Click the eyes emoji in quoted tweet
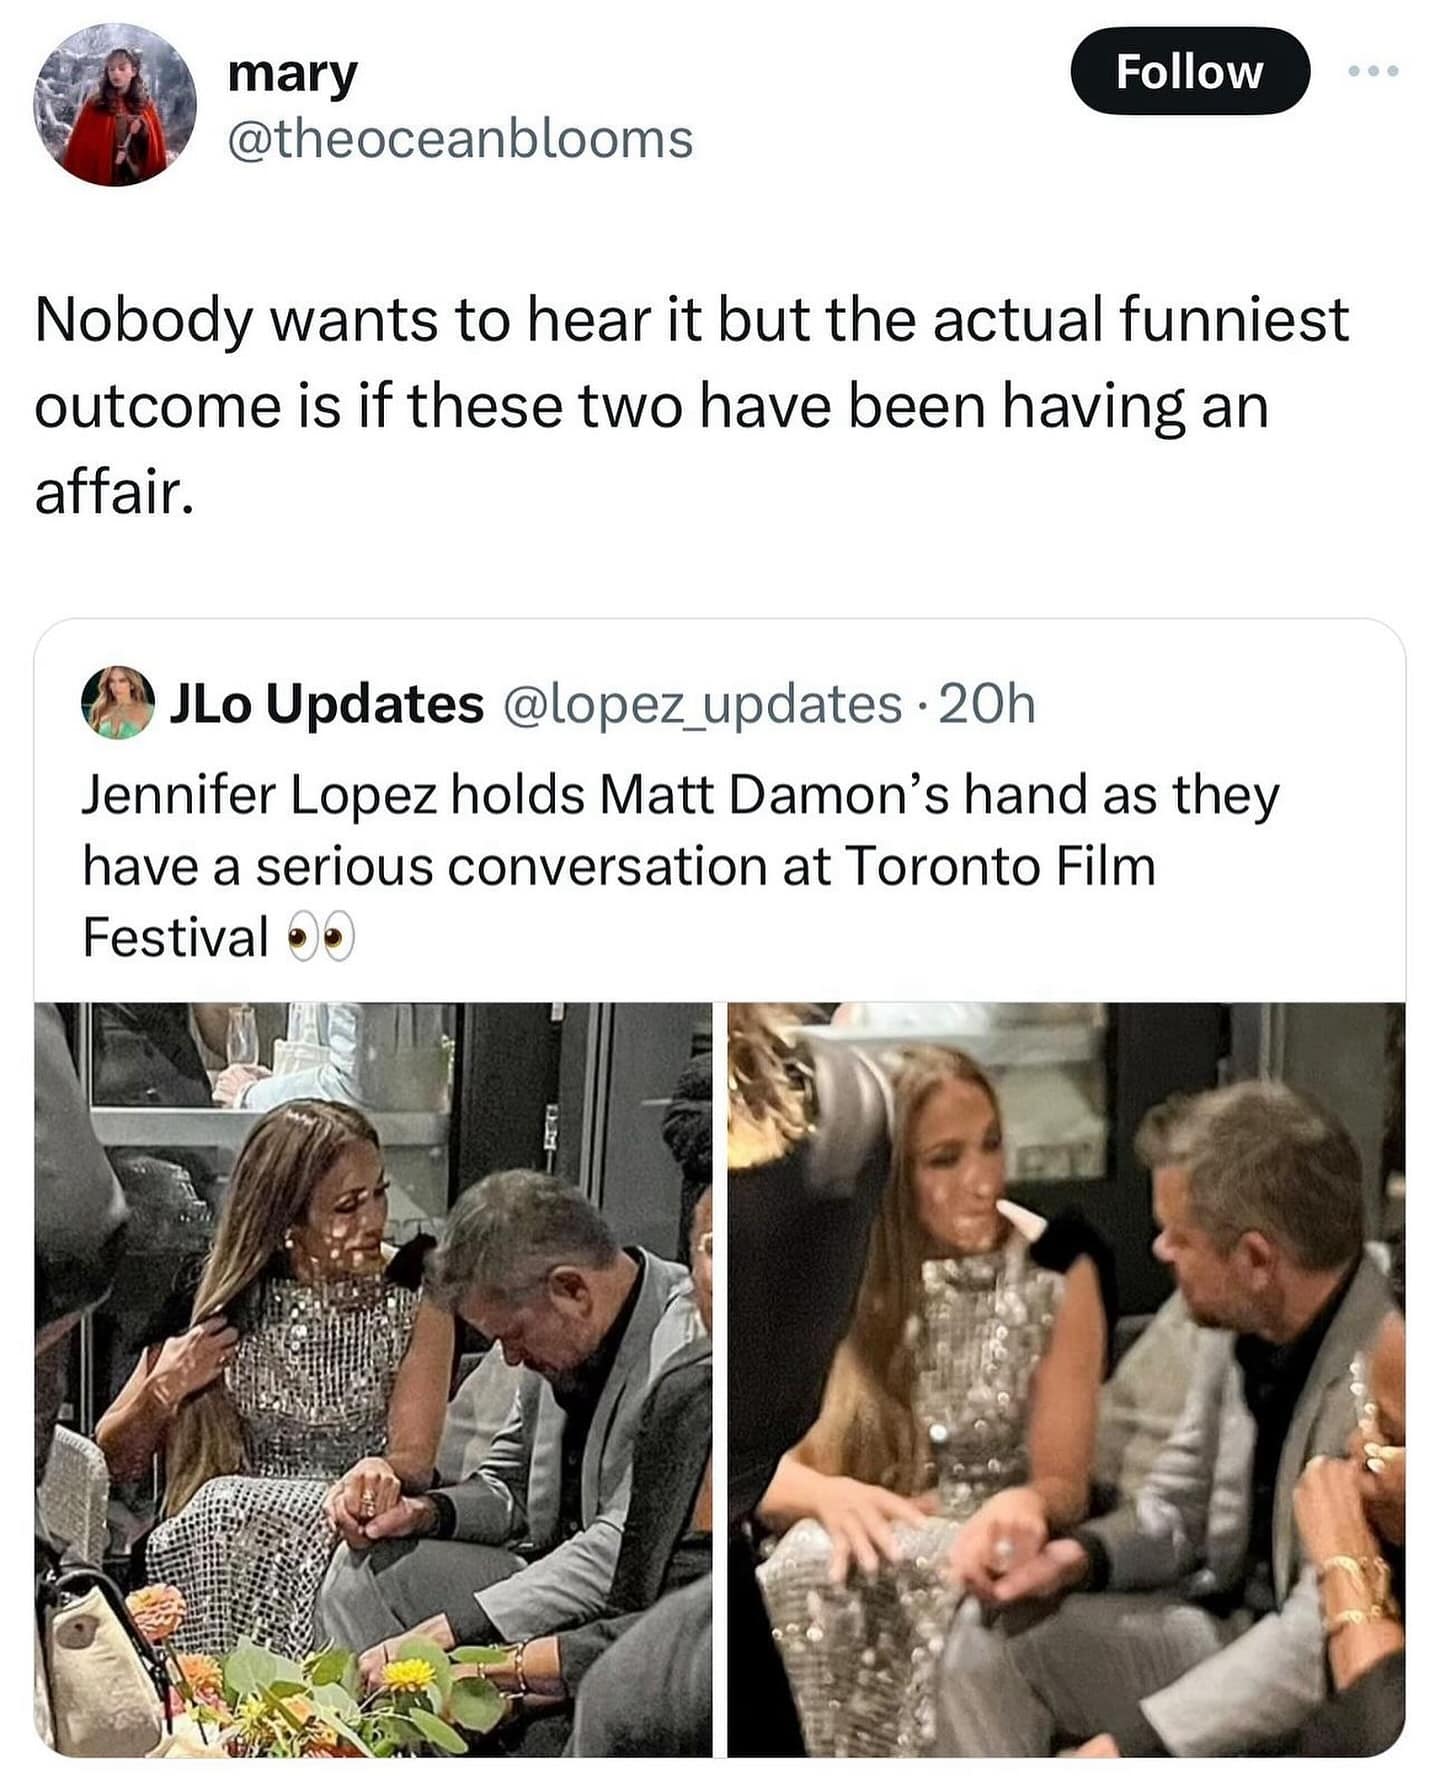This screenshot has height=1790, width=1440. click(x=320, y=939)
